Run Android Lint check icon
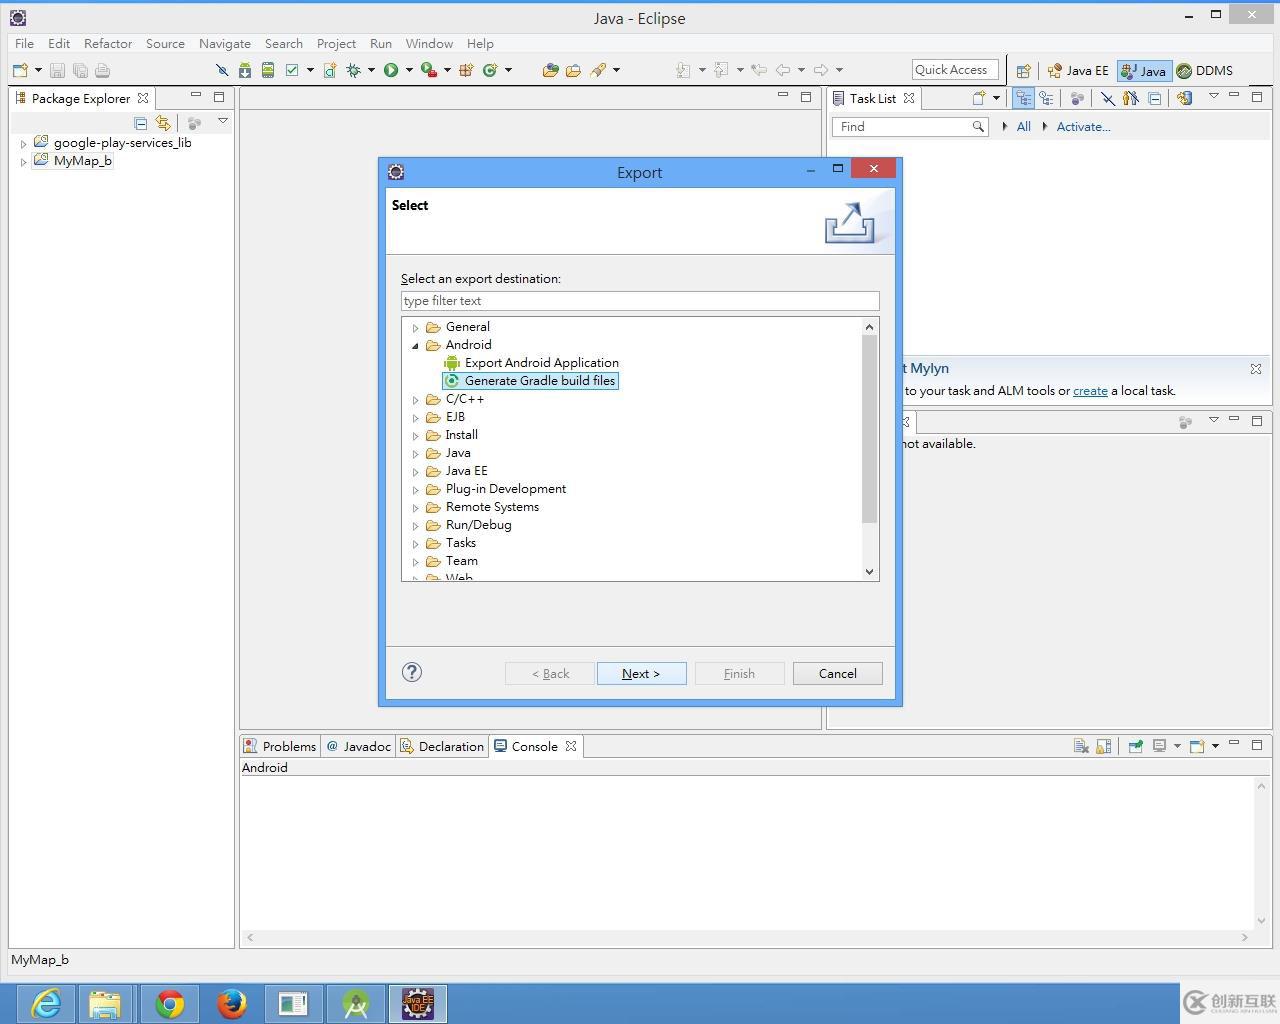The height and width of the screenshot is (1024, 1280). point(292,70)
